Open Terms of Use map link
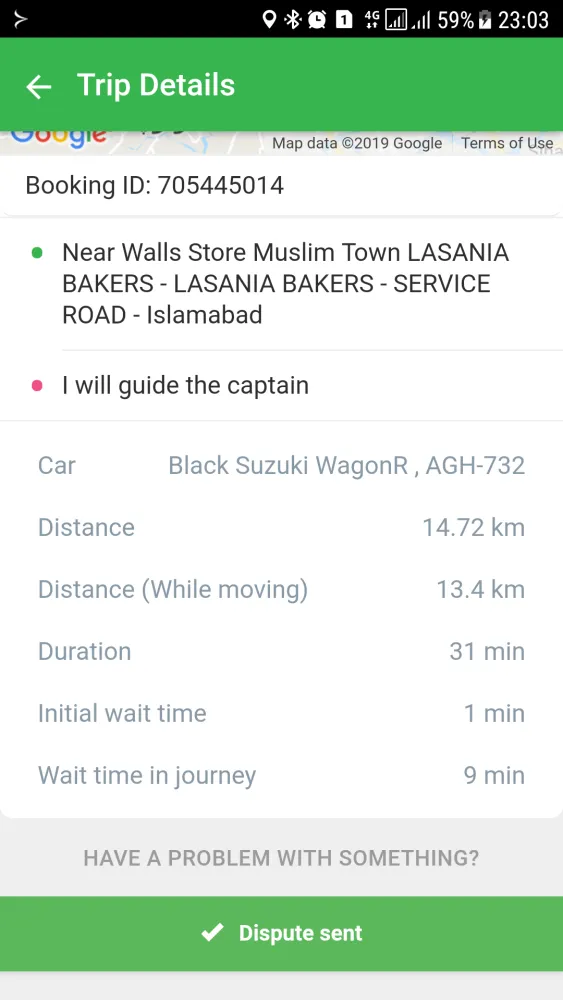The height and width of the screenshot is (1000, 563). pos(507,143)
